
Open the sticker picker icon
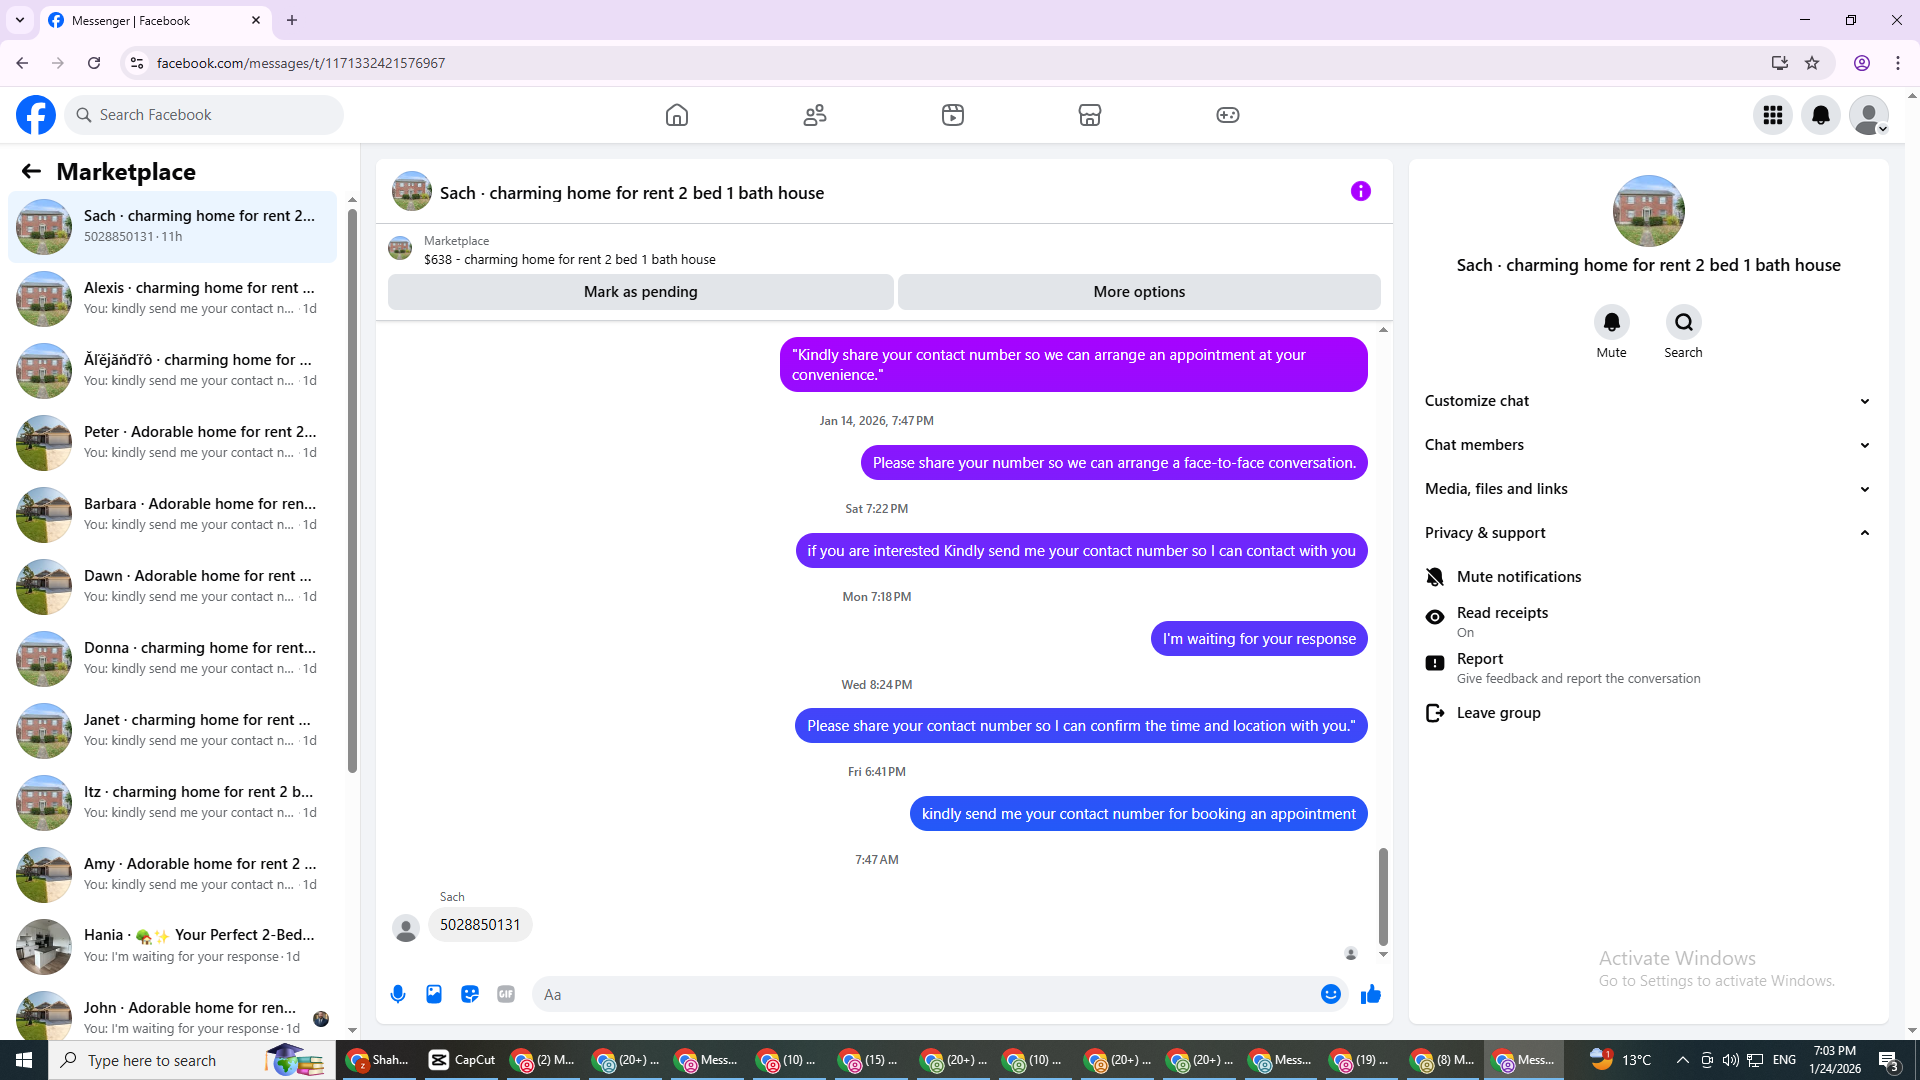[x=470, y=994]
